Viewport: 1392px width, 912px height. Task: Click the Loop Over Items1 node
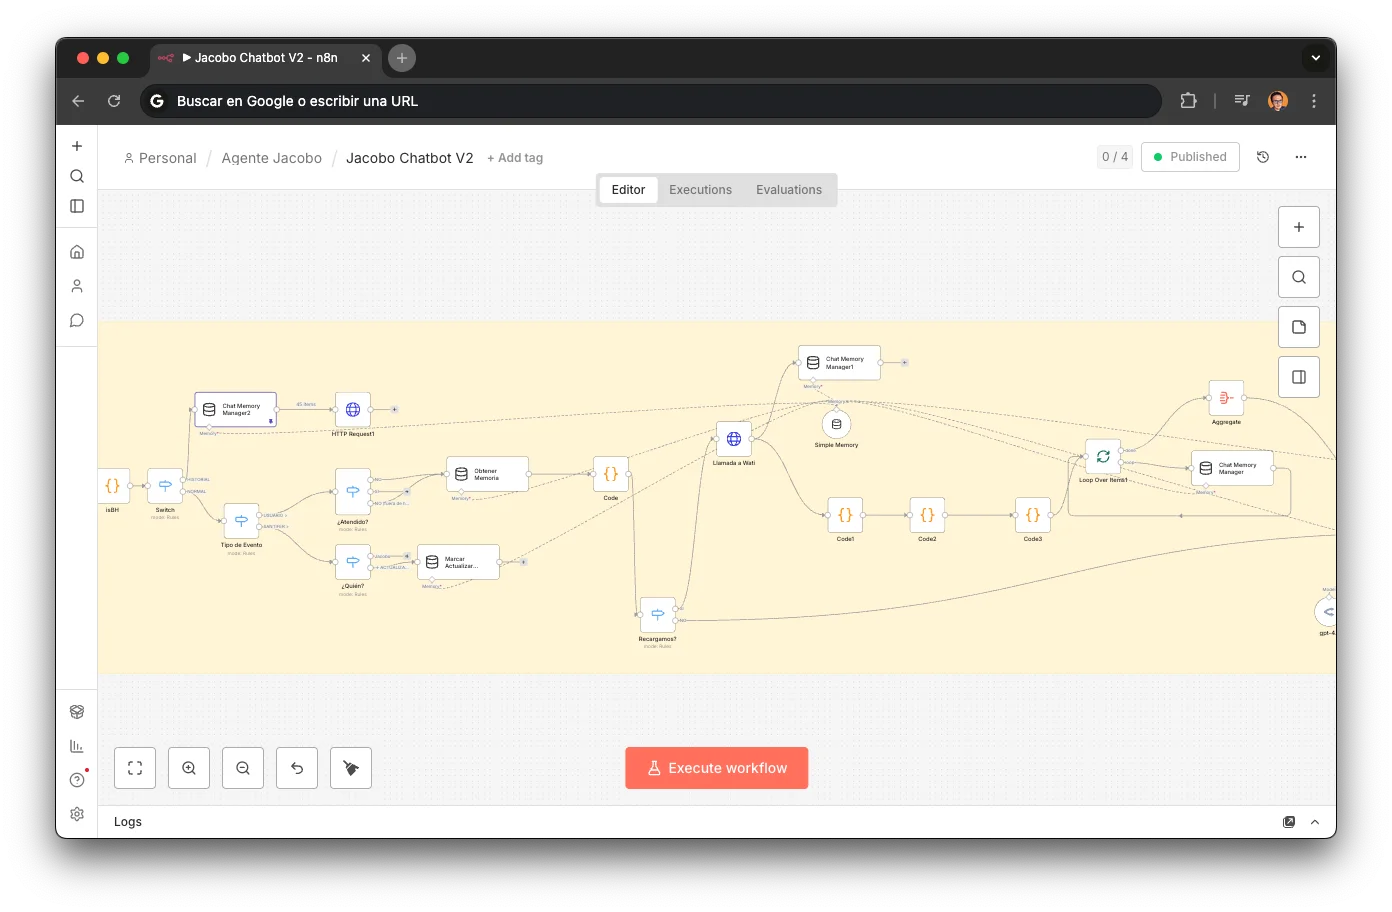point(1102,456)
